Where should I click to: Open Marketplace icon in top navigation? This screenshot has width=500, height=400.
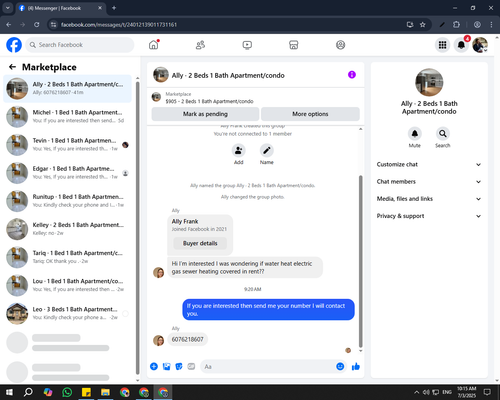pyautogui.click(x=294, y=45)
